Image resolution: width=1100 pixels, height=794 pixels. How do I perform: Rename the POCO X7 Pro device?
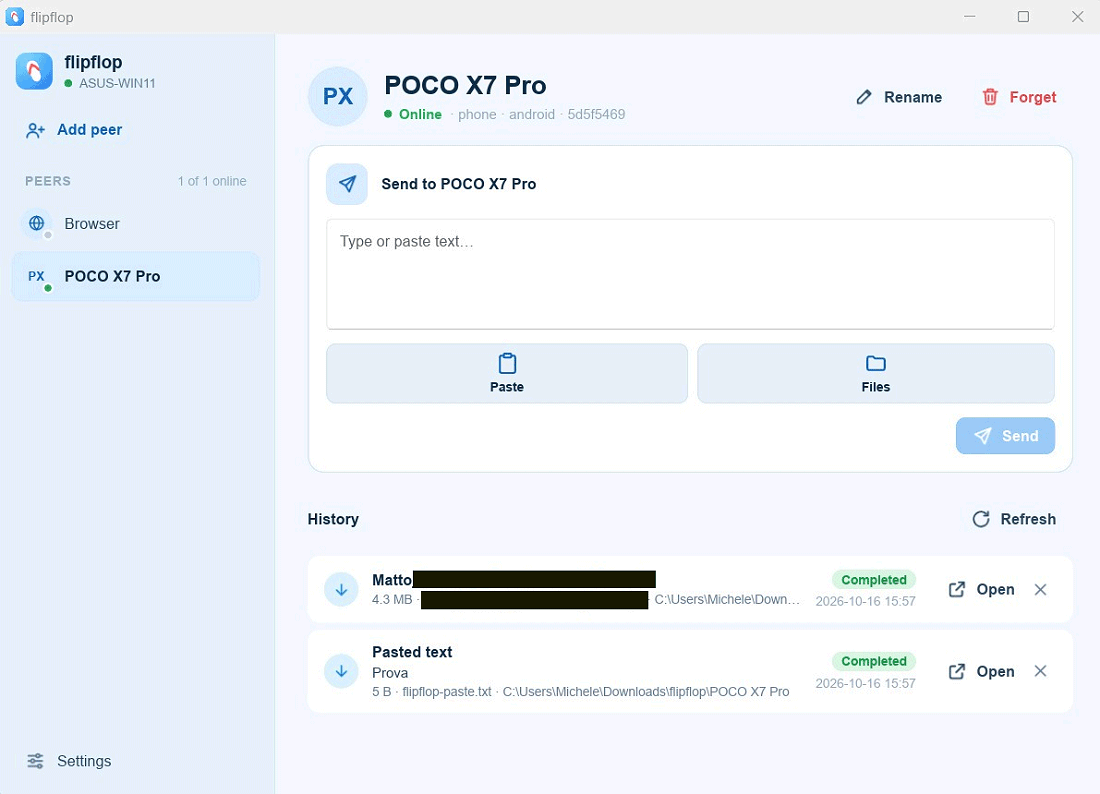pos(899,97)
